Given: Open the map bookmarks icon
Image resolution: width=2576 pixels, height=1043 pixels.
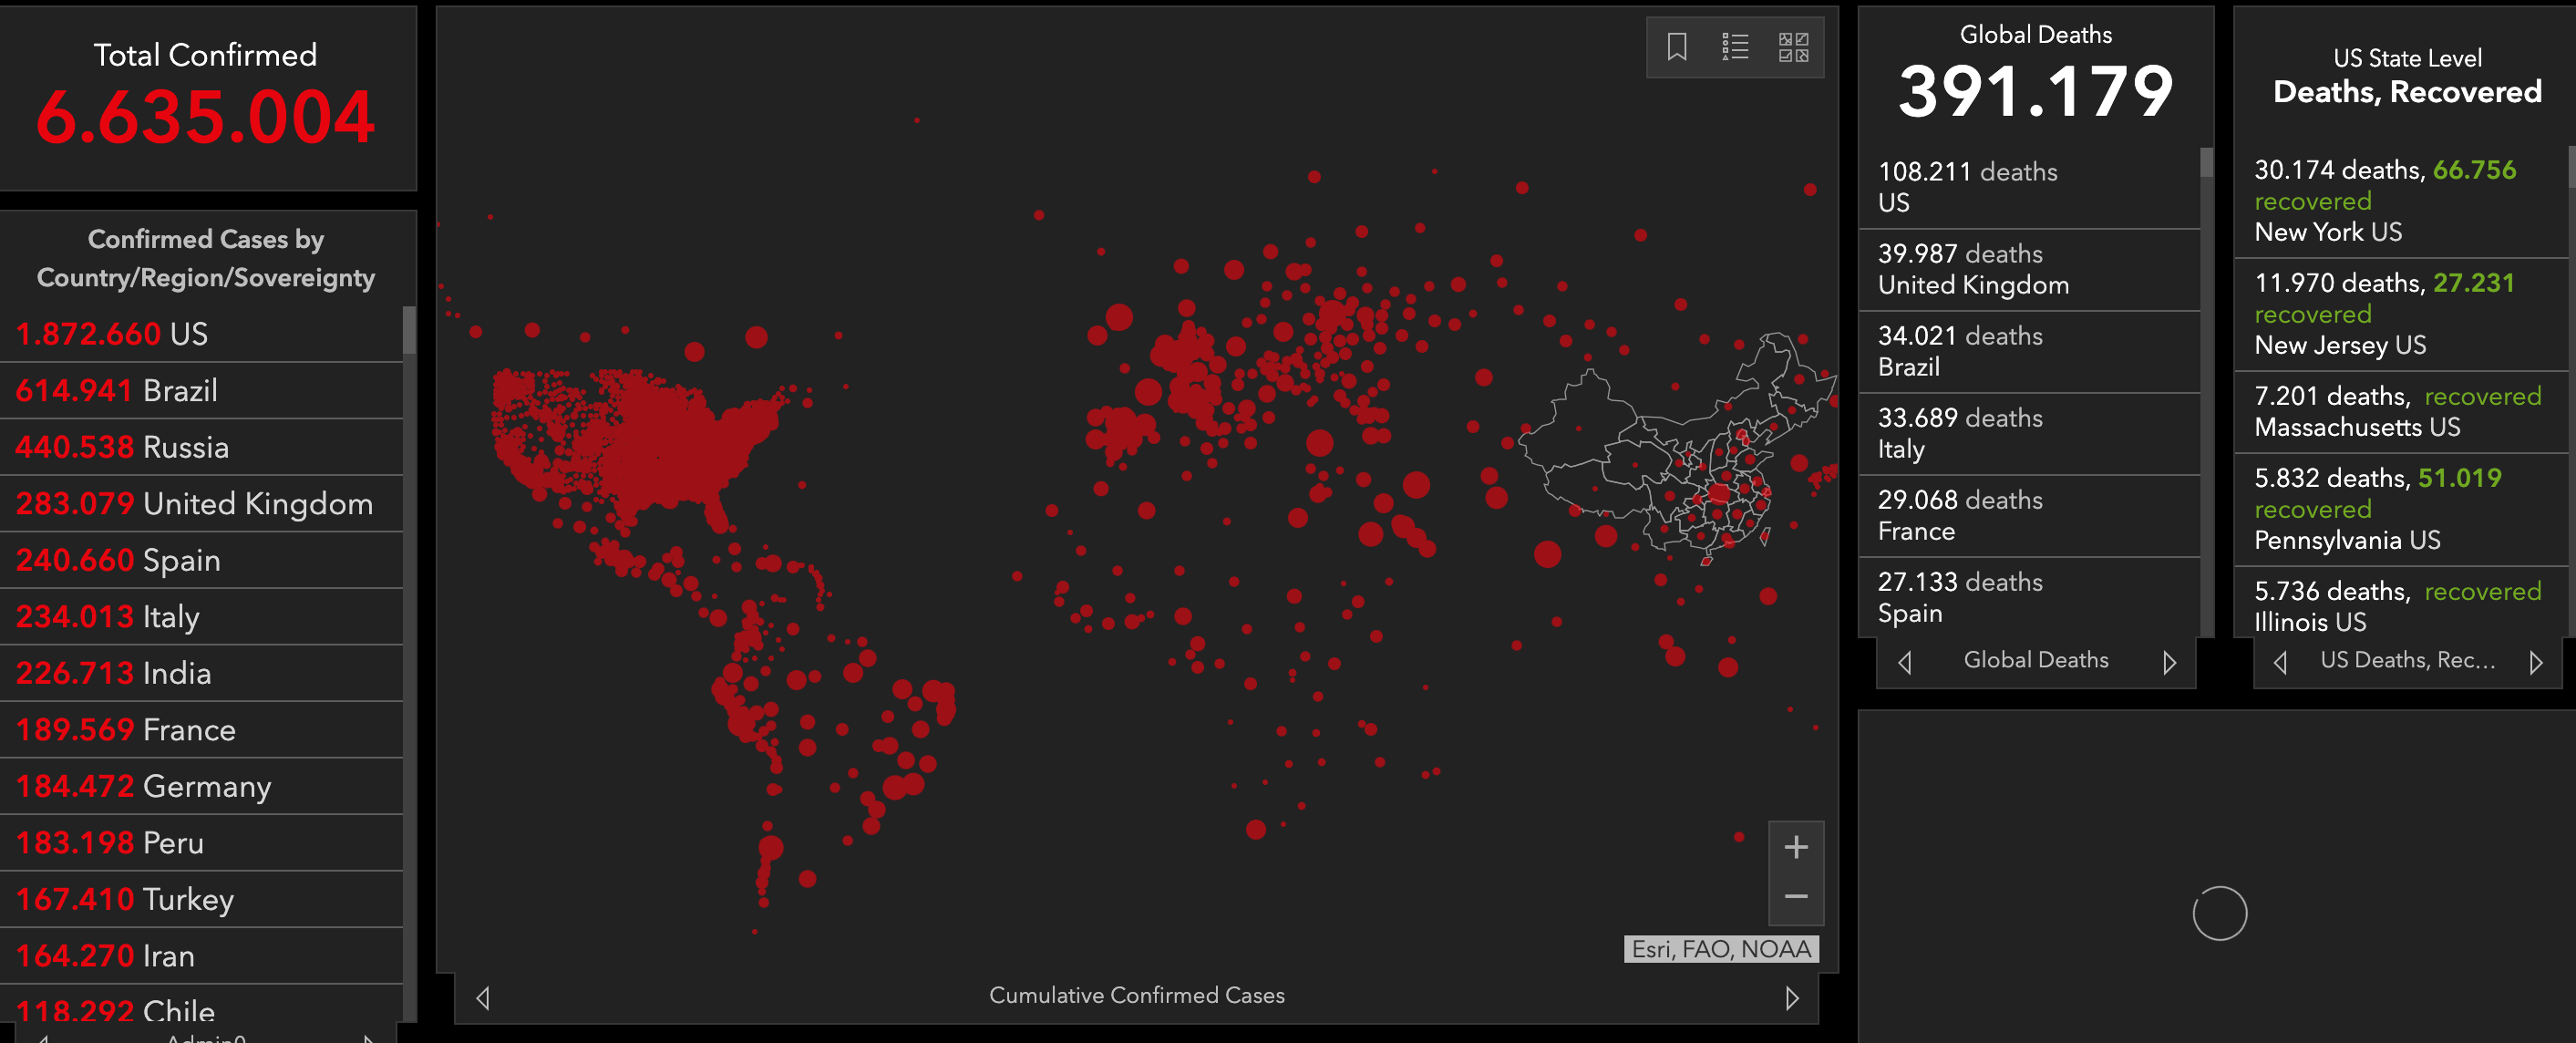Looking at the screenshot, I should 1677,47.
